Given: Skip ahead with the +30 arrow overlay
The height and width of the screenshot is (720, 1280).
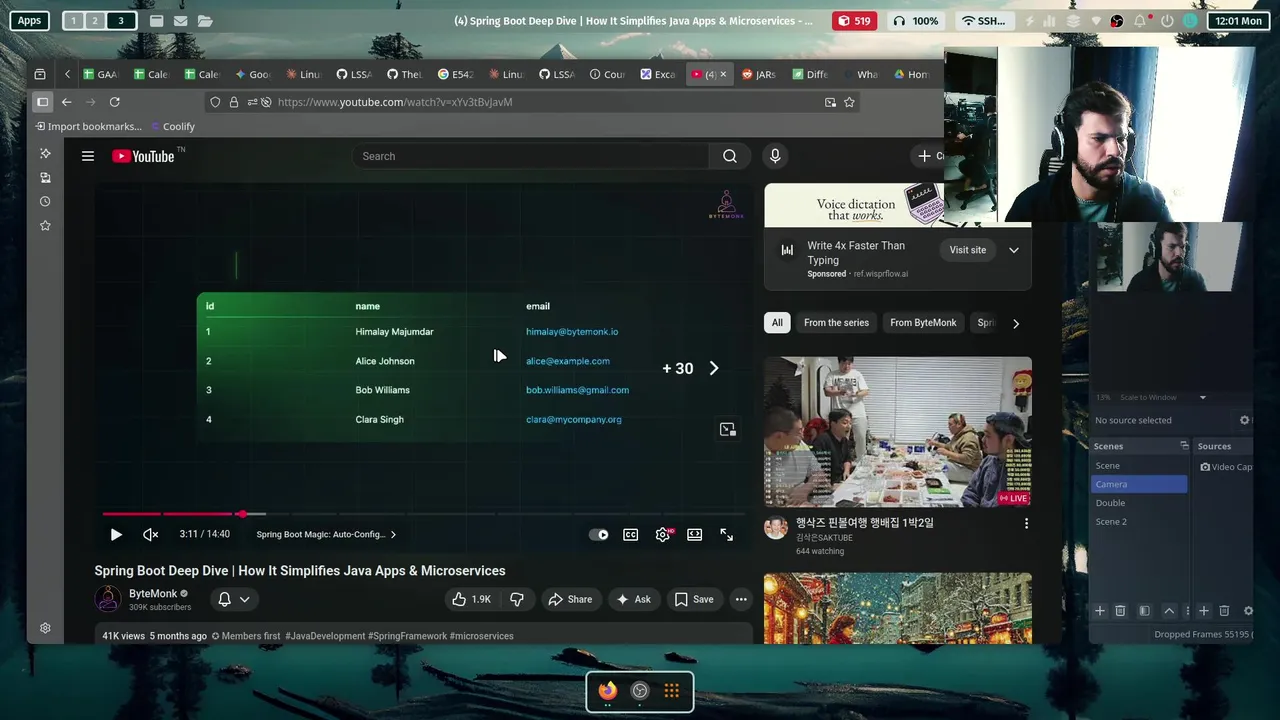Looking at the screenshot, I should tap(690, 368).
